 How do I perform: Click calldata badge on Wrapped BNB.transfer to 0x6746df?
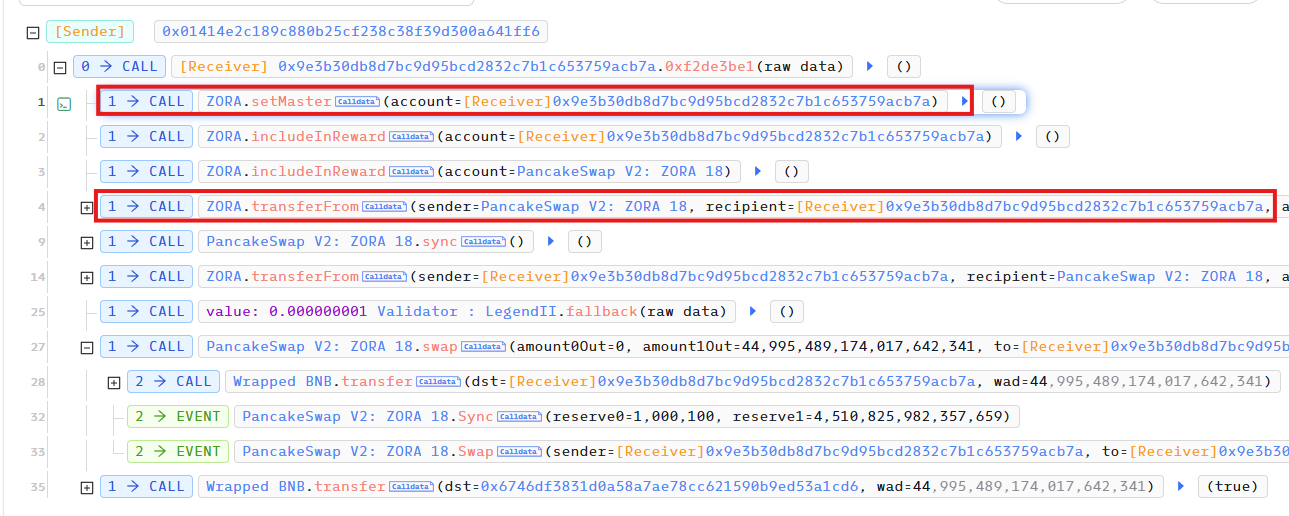click(411, 486)
